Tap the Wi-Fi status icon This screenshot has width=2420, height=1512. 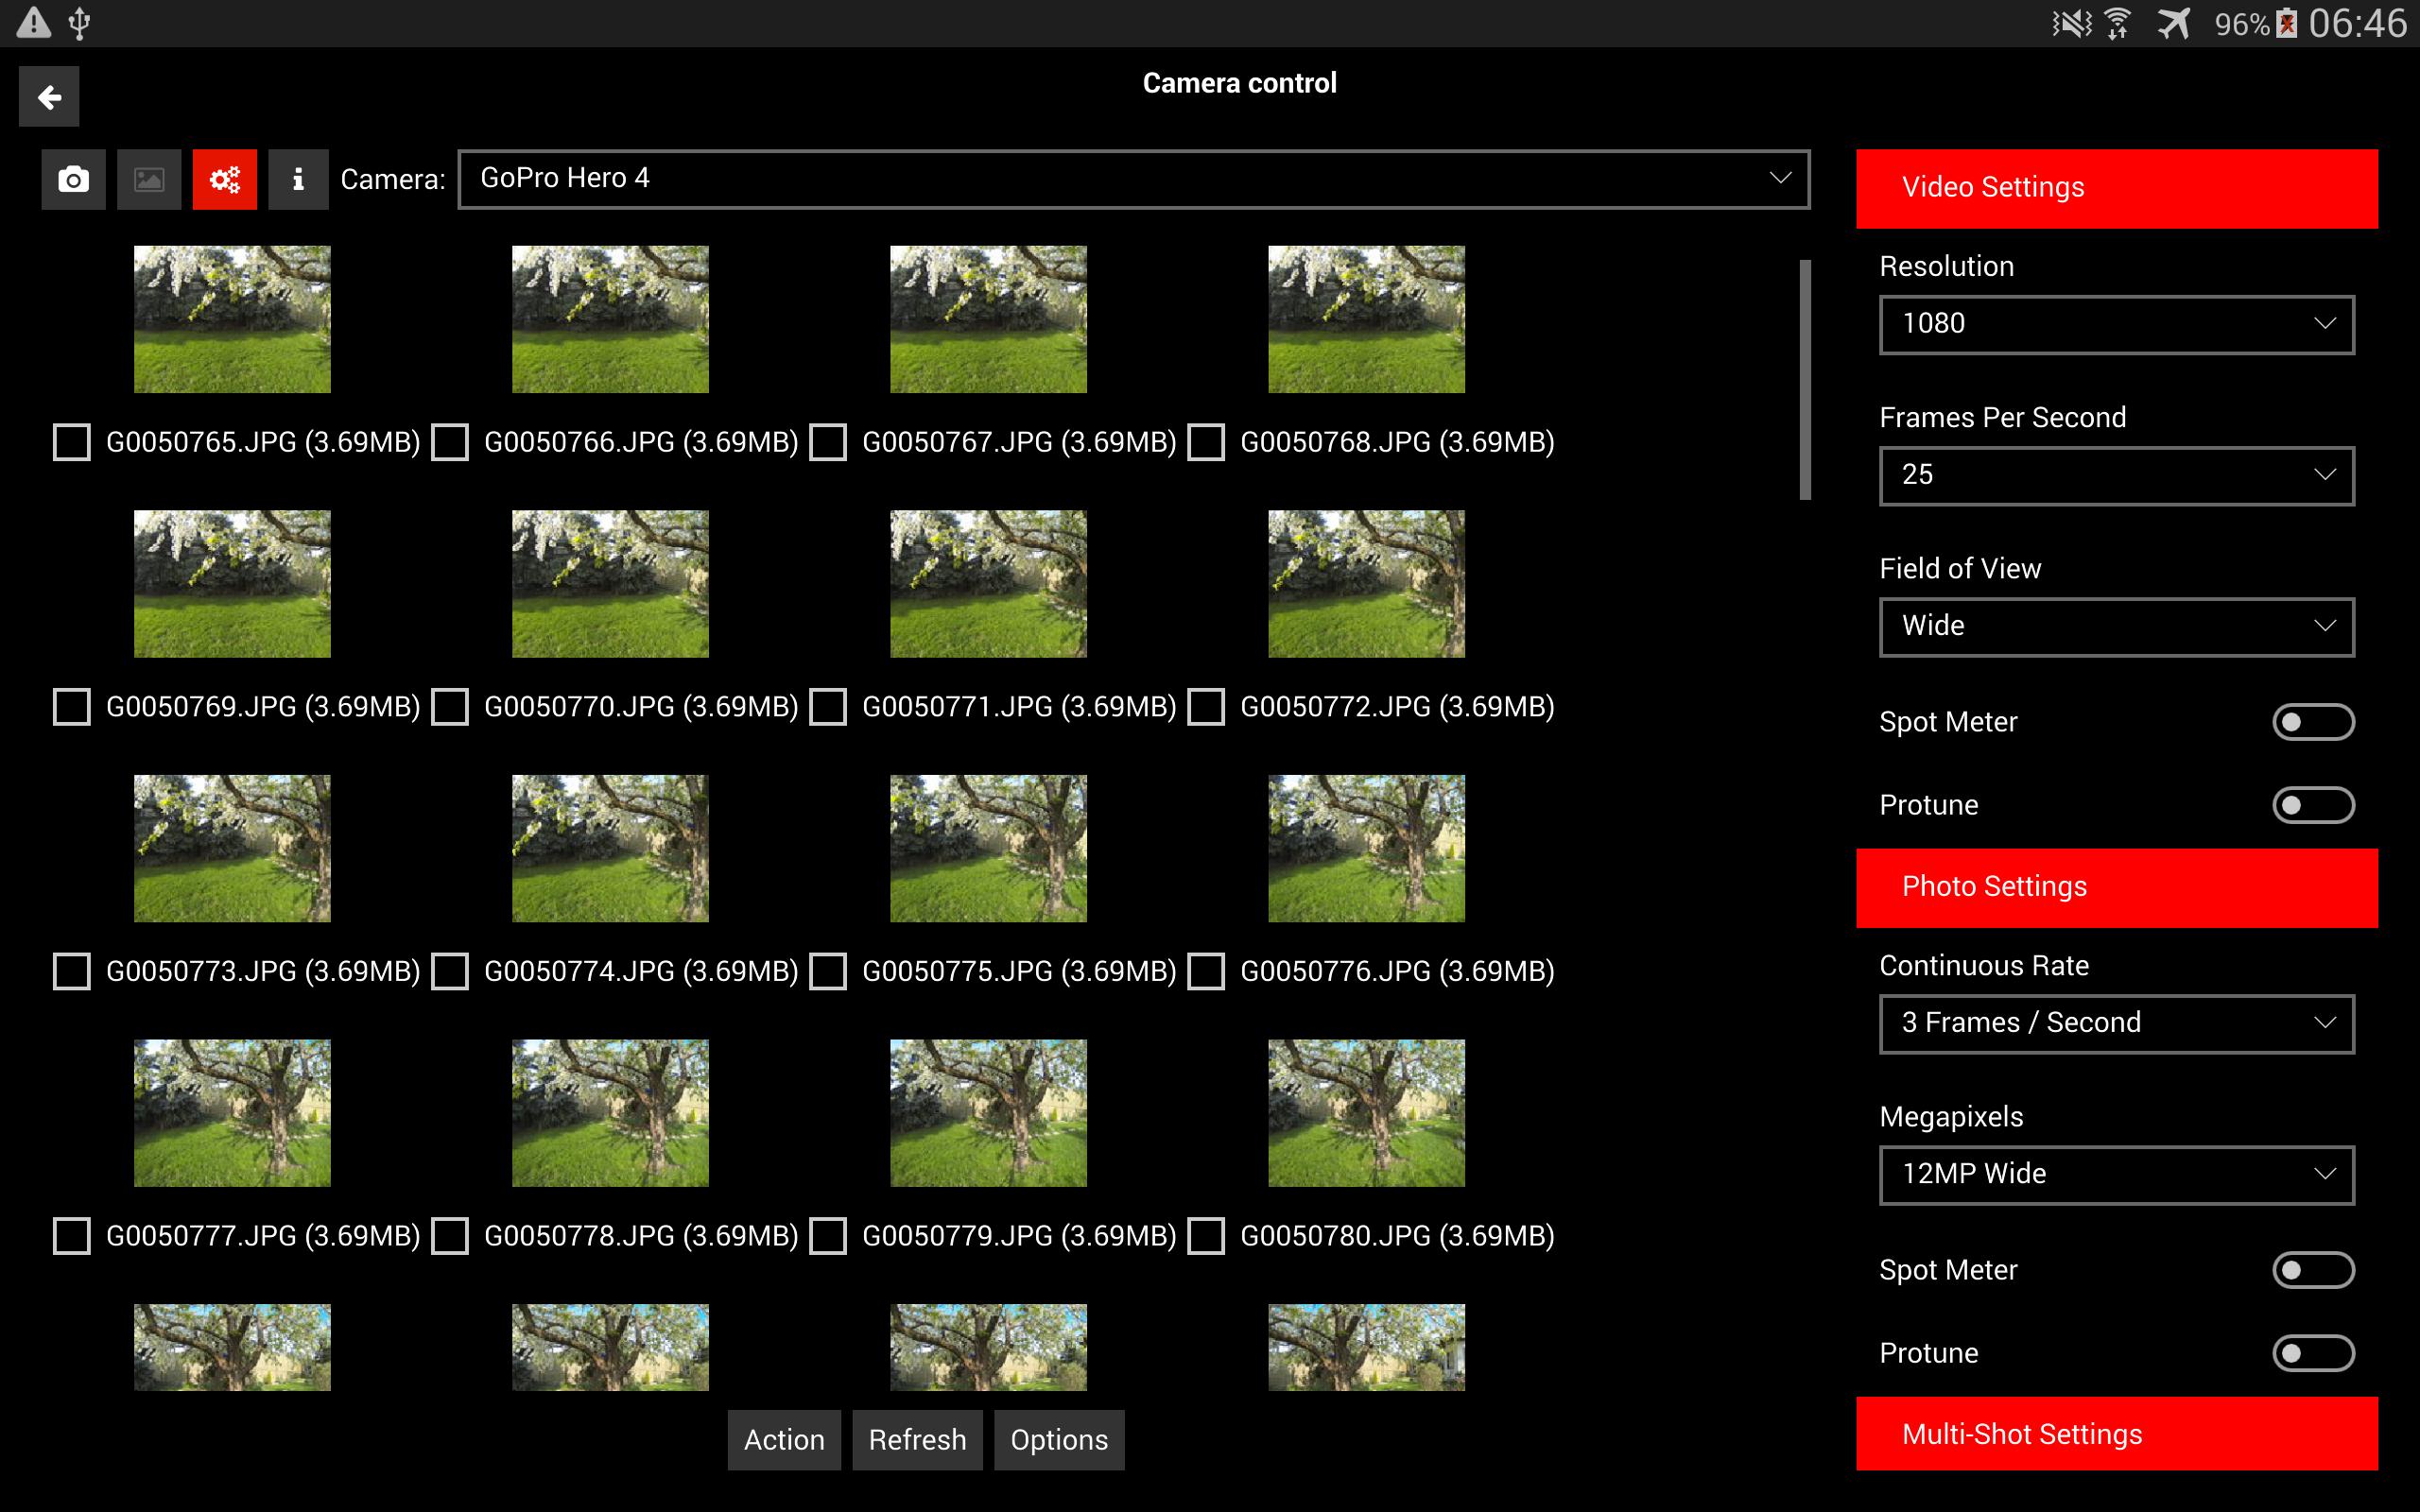click(2117, 23)
